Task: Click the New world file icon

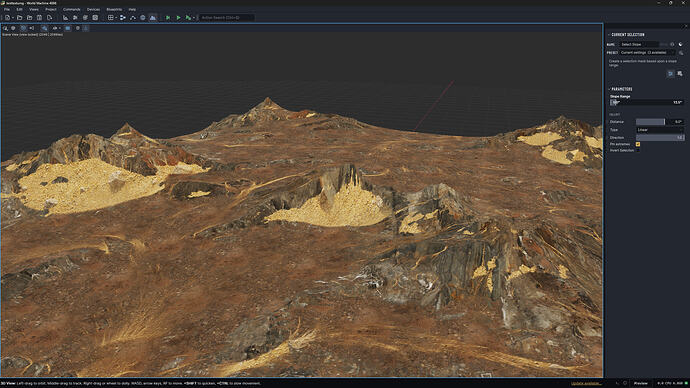Action: click(7, 18)
